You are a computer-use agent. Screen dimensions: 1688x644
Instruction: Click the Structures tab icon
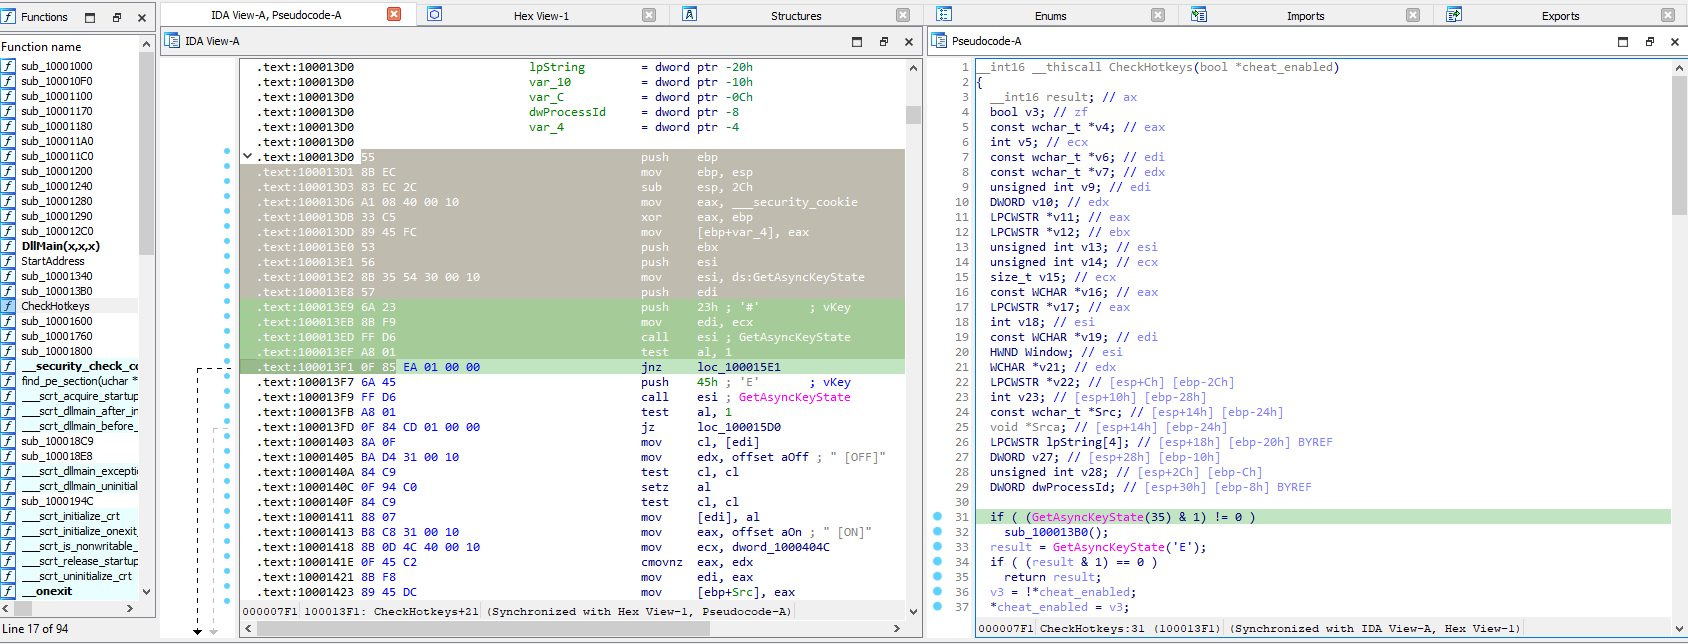pos(689,15)
